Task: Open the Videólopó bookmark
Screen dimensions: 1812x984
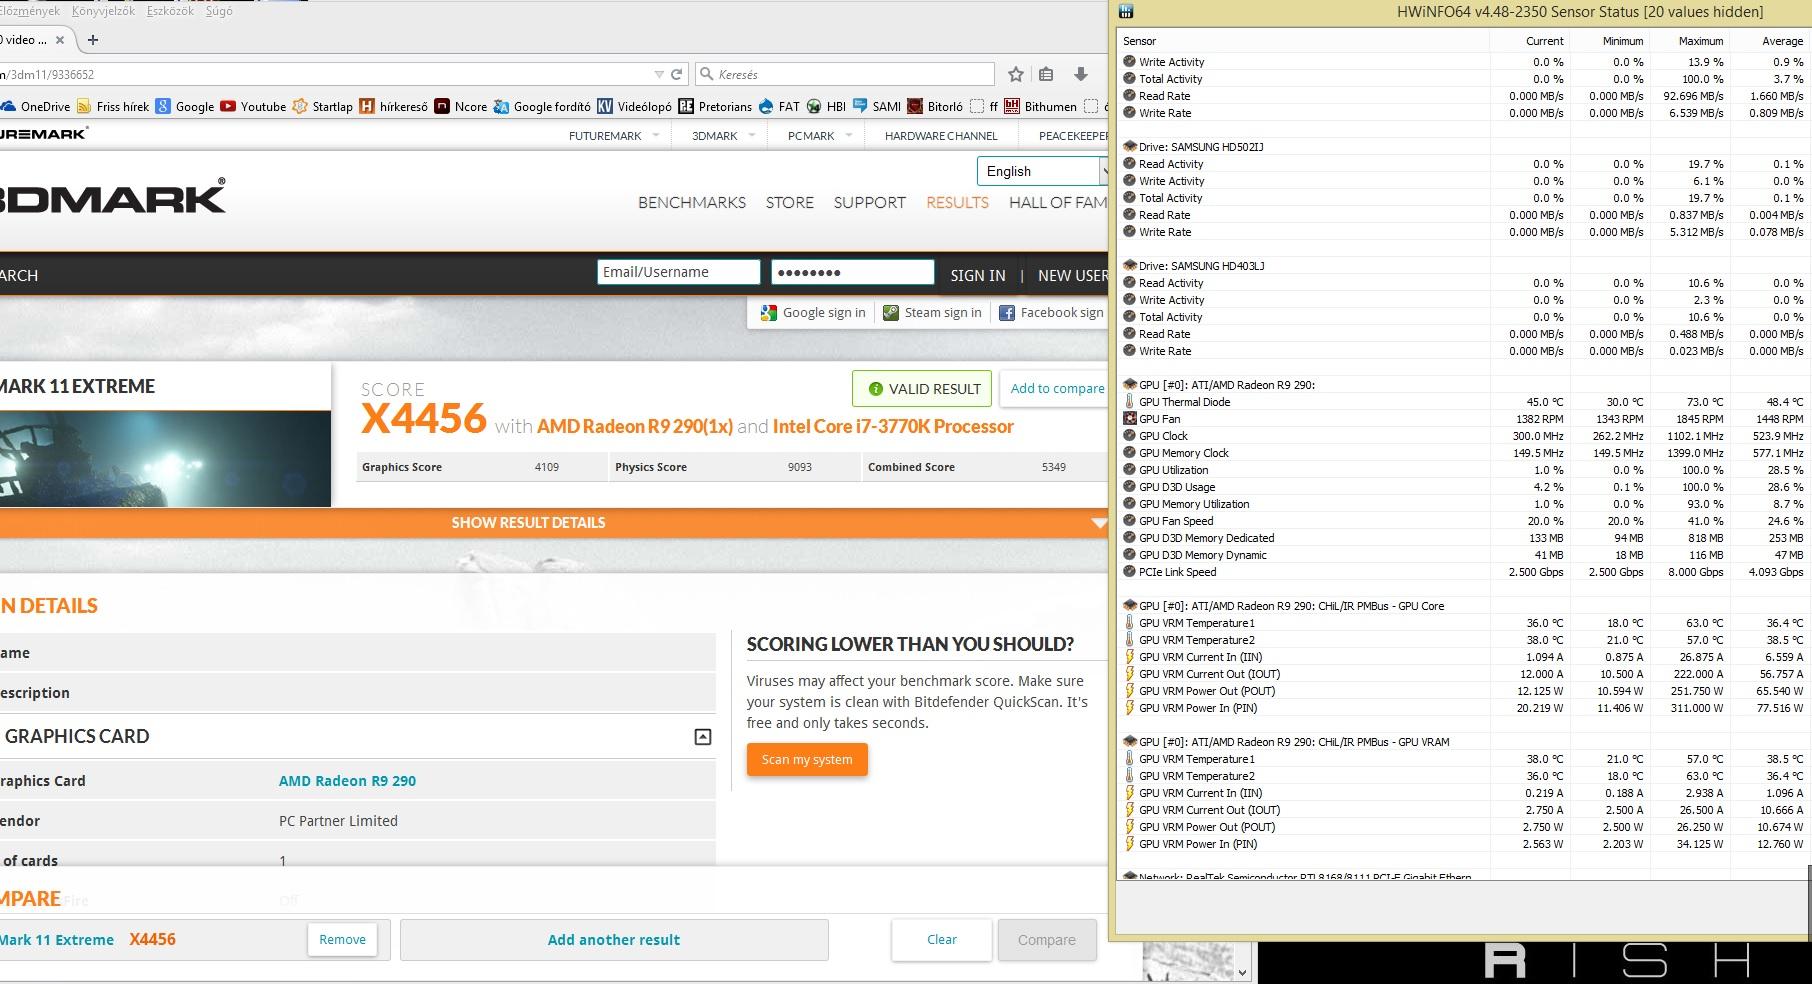Action: point(634,106)
